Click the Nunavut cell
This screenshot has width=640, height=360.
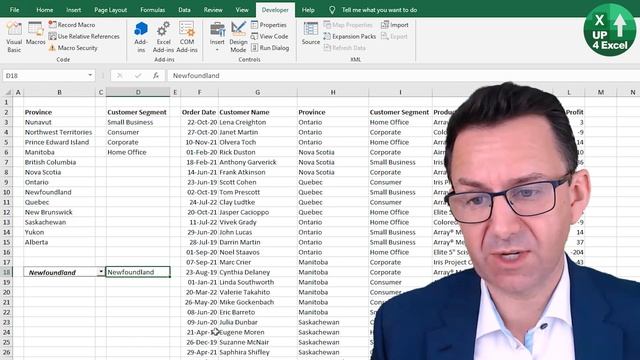(x=60, y=122)
